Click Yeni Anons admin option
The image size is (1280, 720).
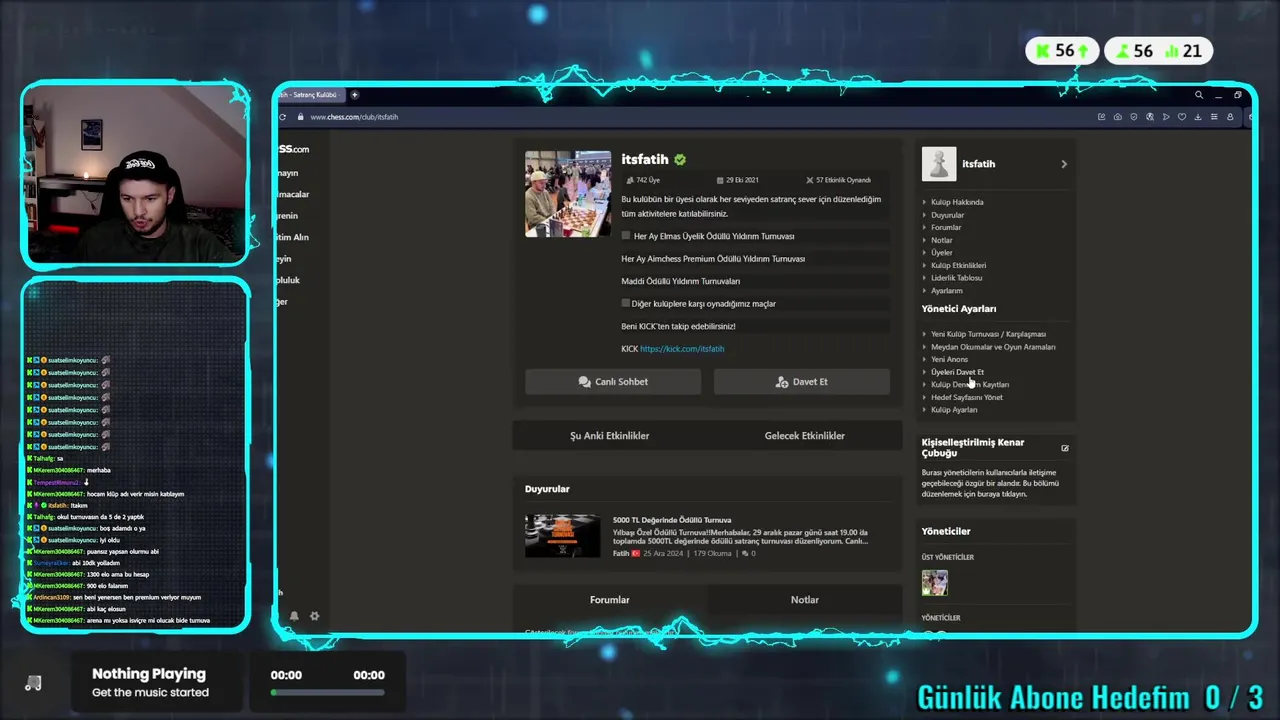coord(949,359)
